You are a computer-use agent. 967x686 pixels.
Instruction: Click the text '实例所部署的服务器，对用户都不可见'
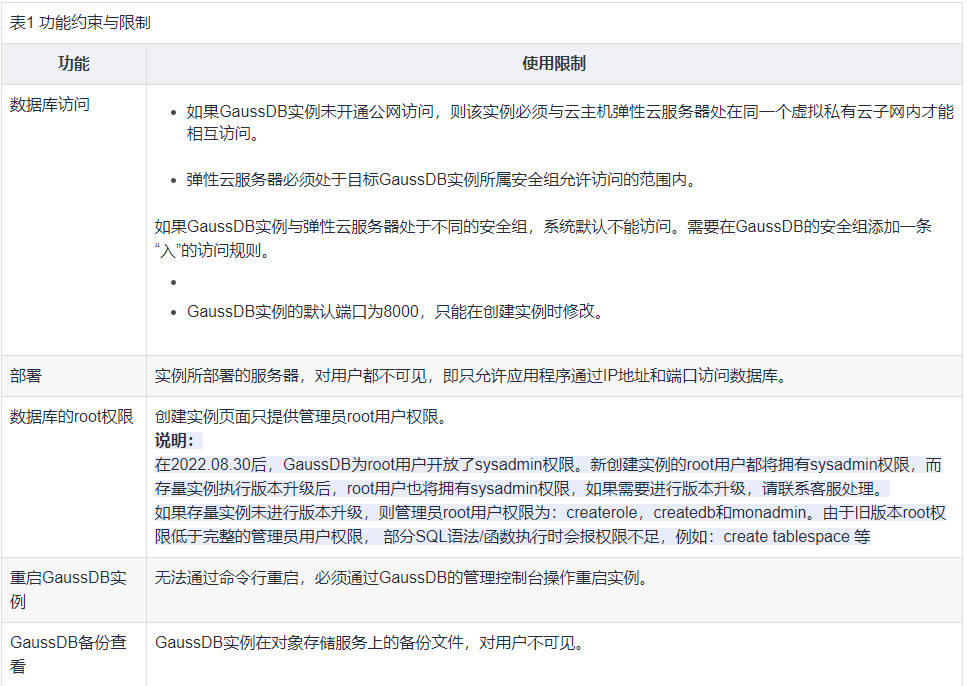(x=290, y=376)
